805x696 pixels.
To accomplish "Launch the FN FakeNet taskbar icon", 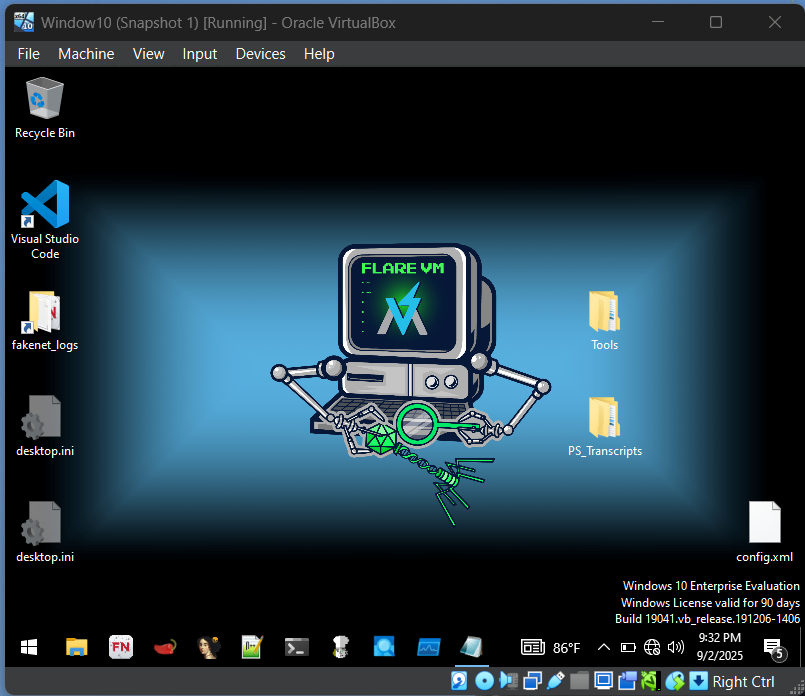I will coord(121,647).
